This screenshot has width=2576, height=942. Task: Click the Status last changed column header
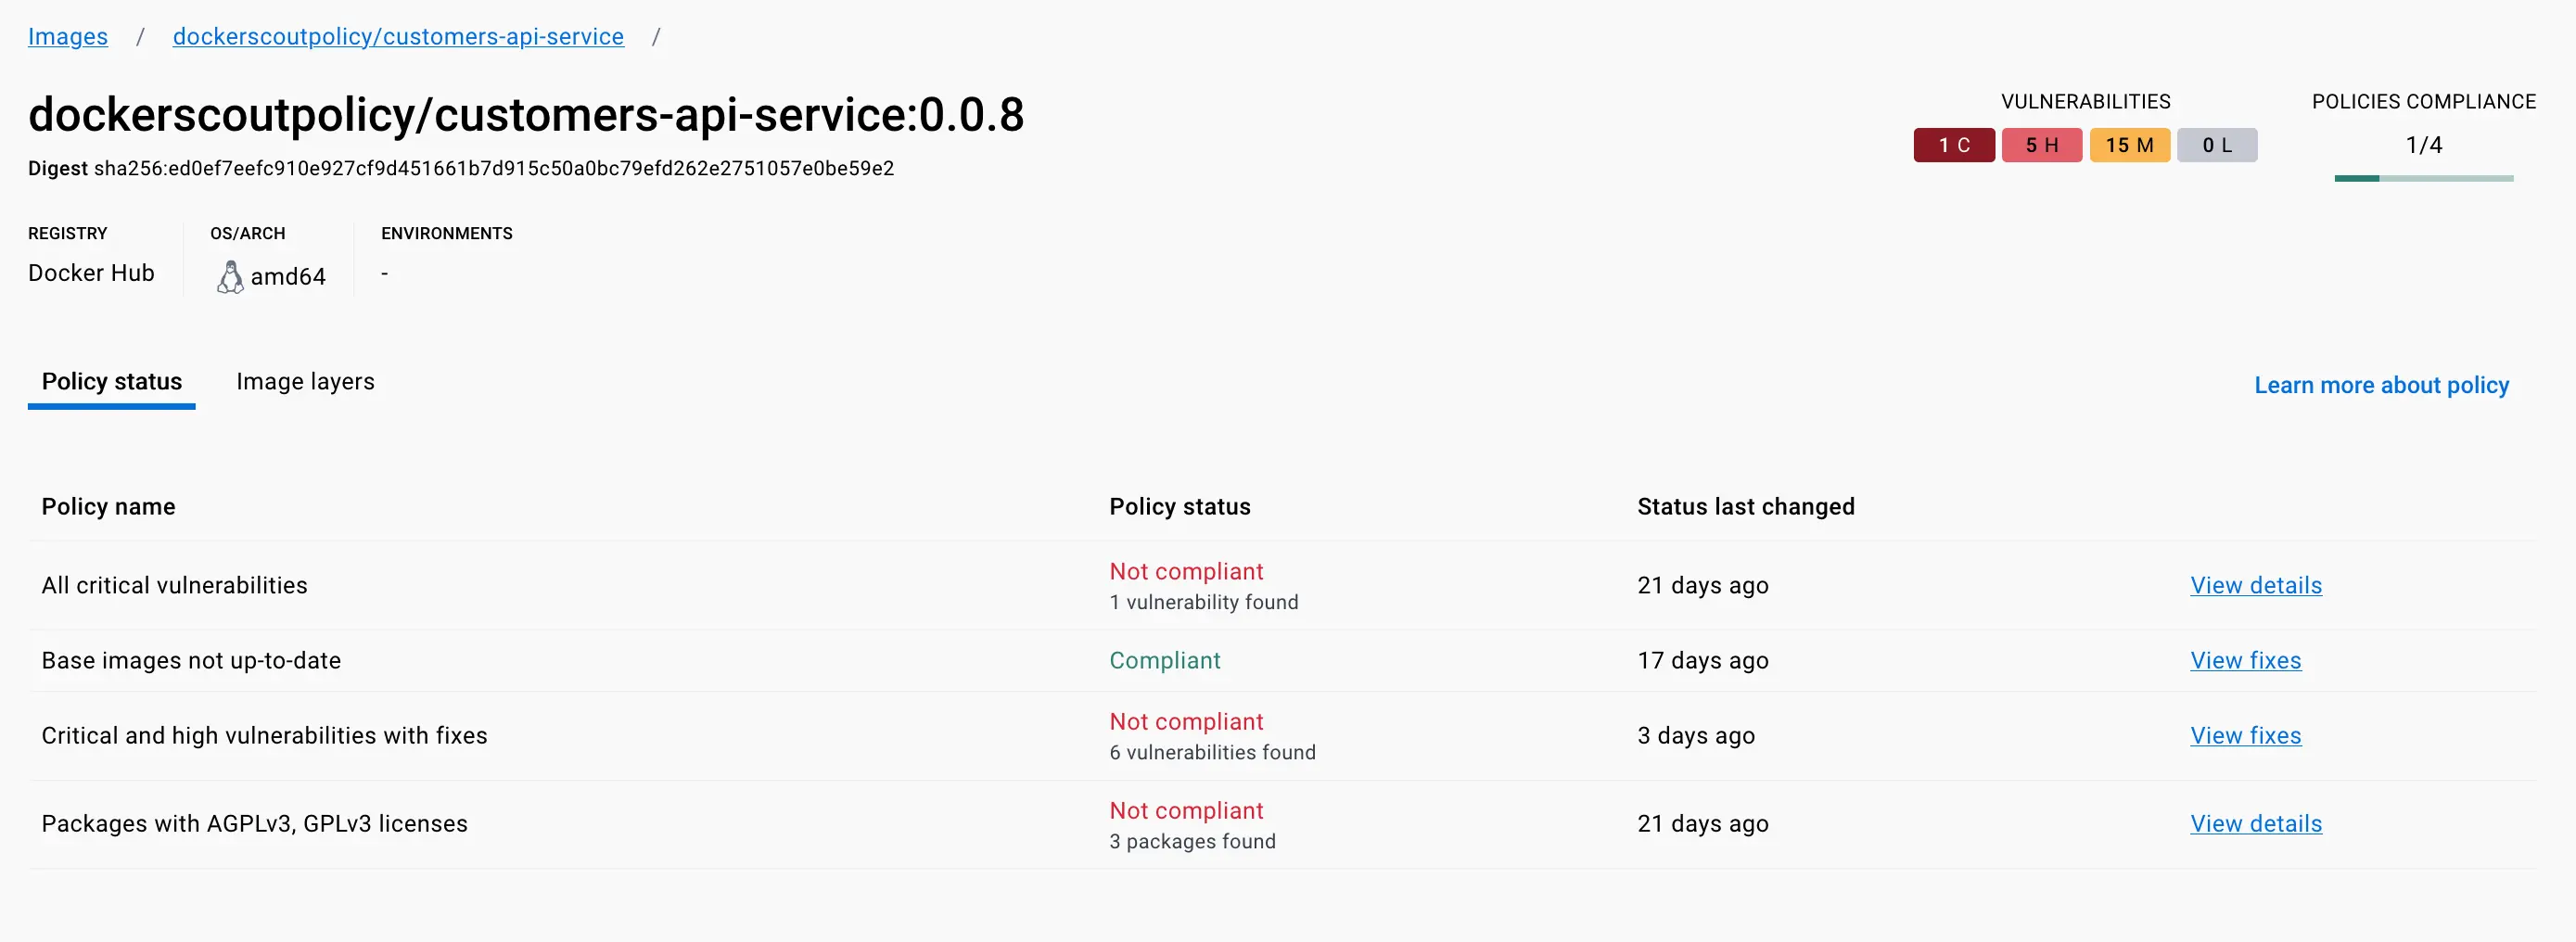pyautogui.click(x=1745, y=507)
